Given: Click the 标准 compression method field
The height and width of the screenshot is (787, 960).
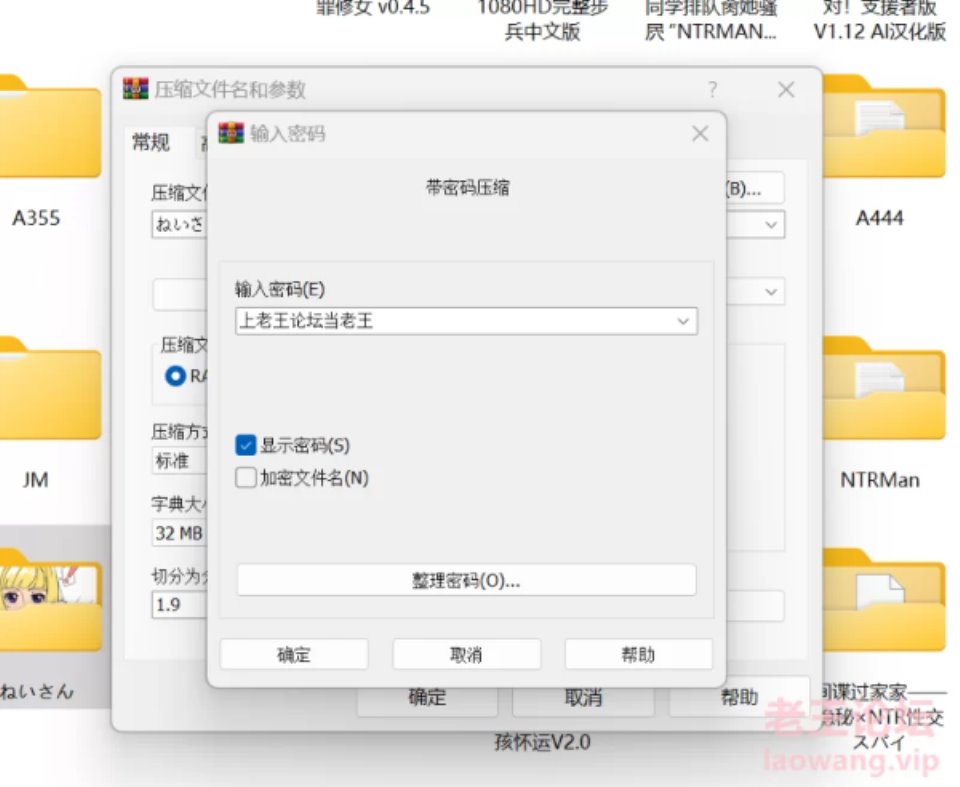Looking at the screenshot, I should (179, 461).
